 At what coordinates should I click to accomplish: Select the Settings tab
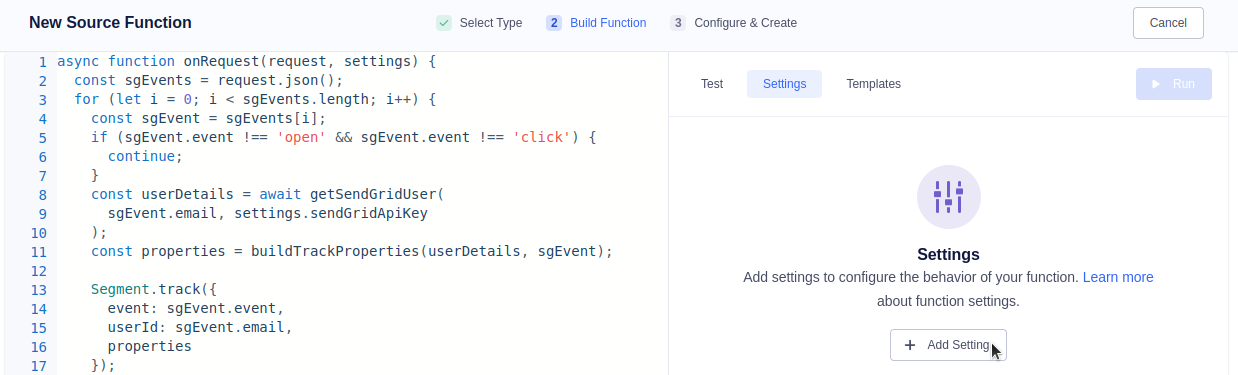[784, 84]
